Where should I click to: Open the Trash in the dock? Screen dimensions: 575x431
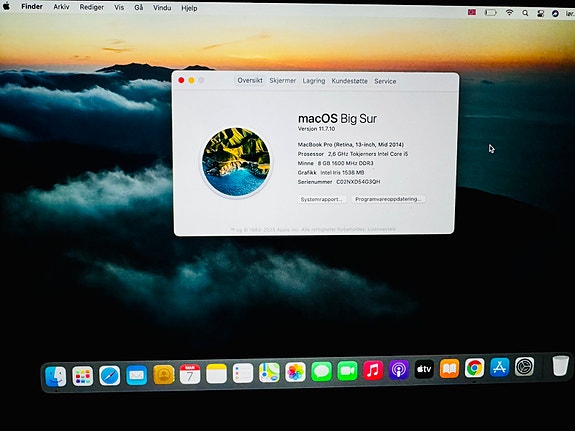[560, 365]
